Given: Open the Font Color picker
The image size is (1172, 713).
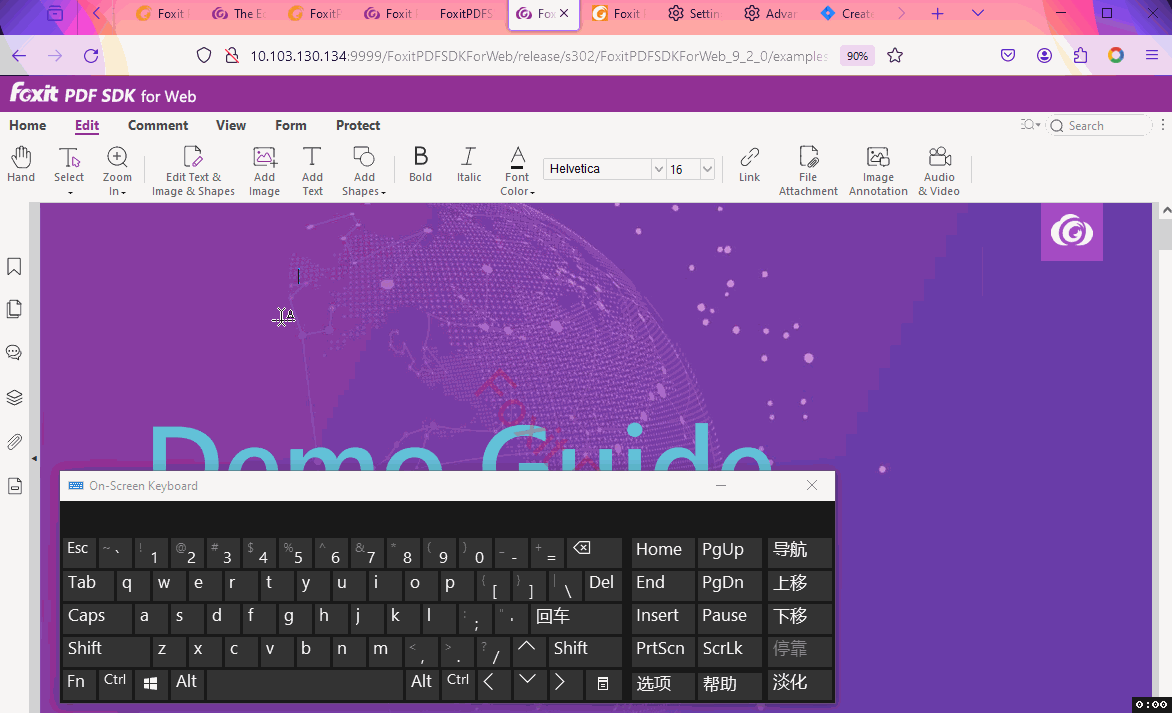Looking at the screenshot, I should (517, 170).
